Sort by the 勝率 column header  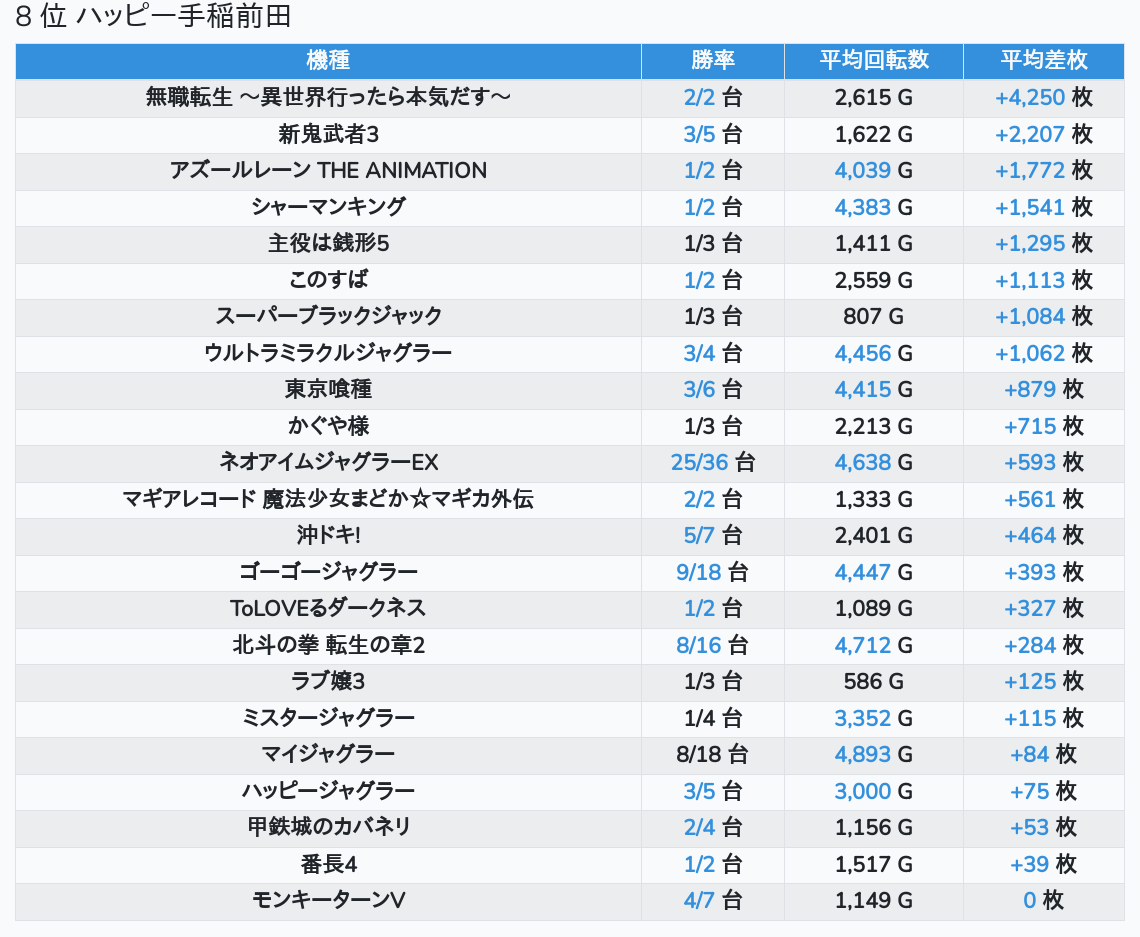click(712, 60)
